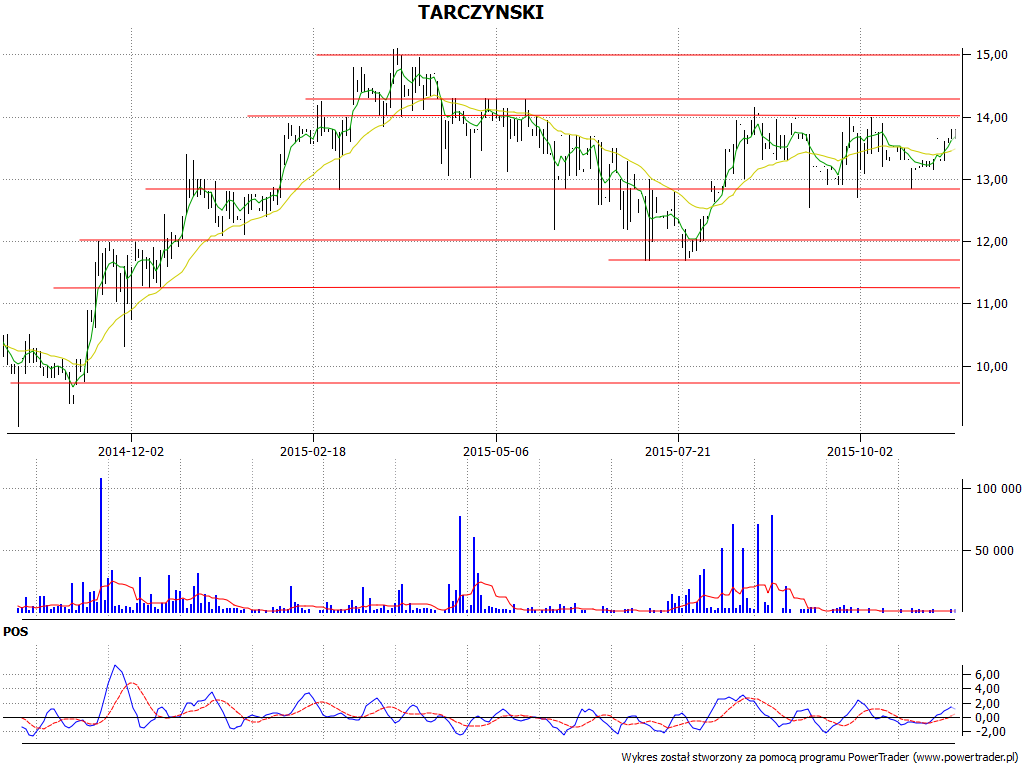Click the 4,00 oscillator axis label
Screen dimensions: 1024x768
[987, 689]
